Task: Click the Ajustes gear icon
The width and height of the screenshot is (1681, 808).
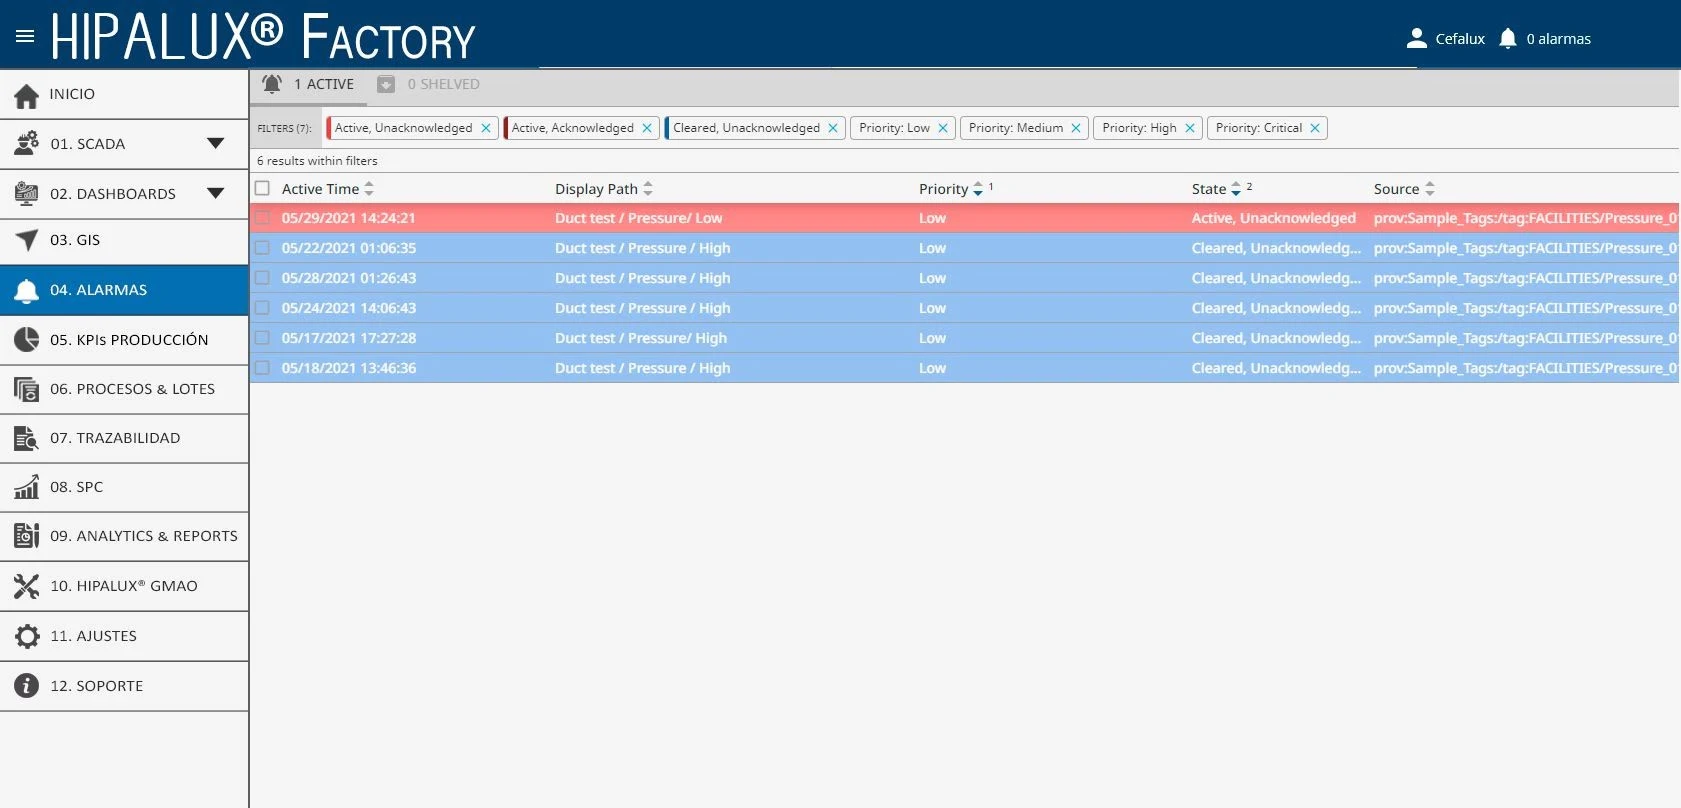Action: 27,636
